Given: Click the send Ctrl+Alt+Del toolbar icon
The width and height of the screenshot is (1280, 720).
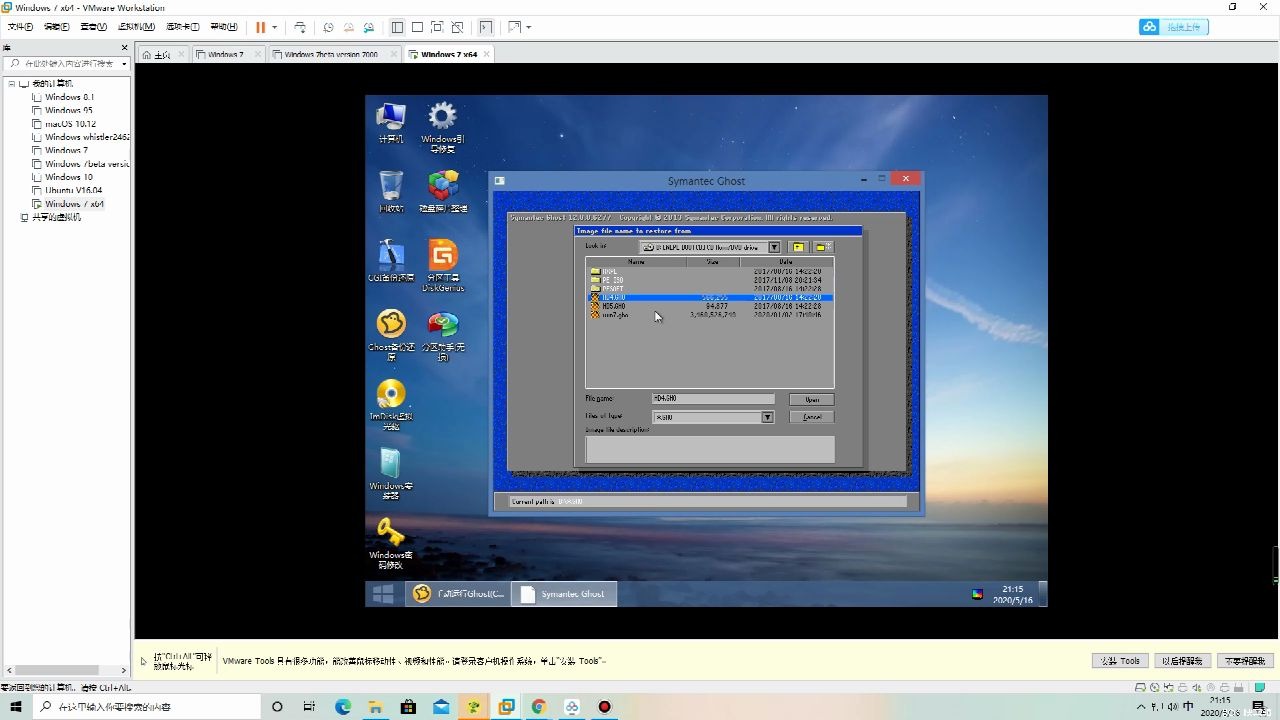Looking at the screenshot, I should pyautogui.click(x=299, y=27).
